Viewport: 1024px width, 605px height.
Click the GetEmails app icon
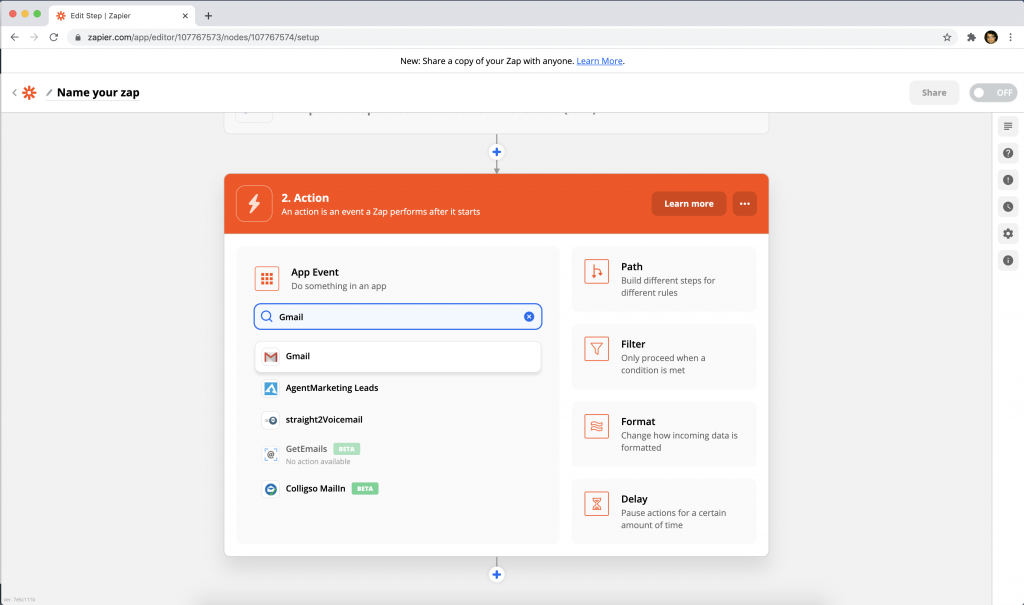[270, 454]
